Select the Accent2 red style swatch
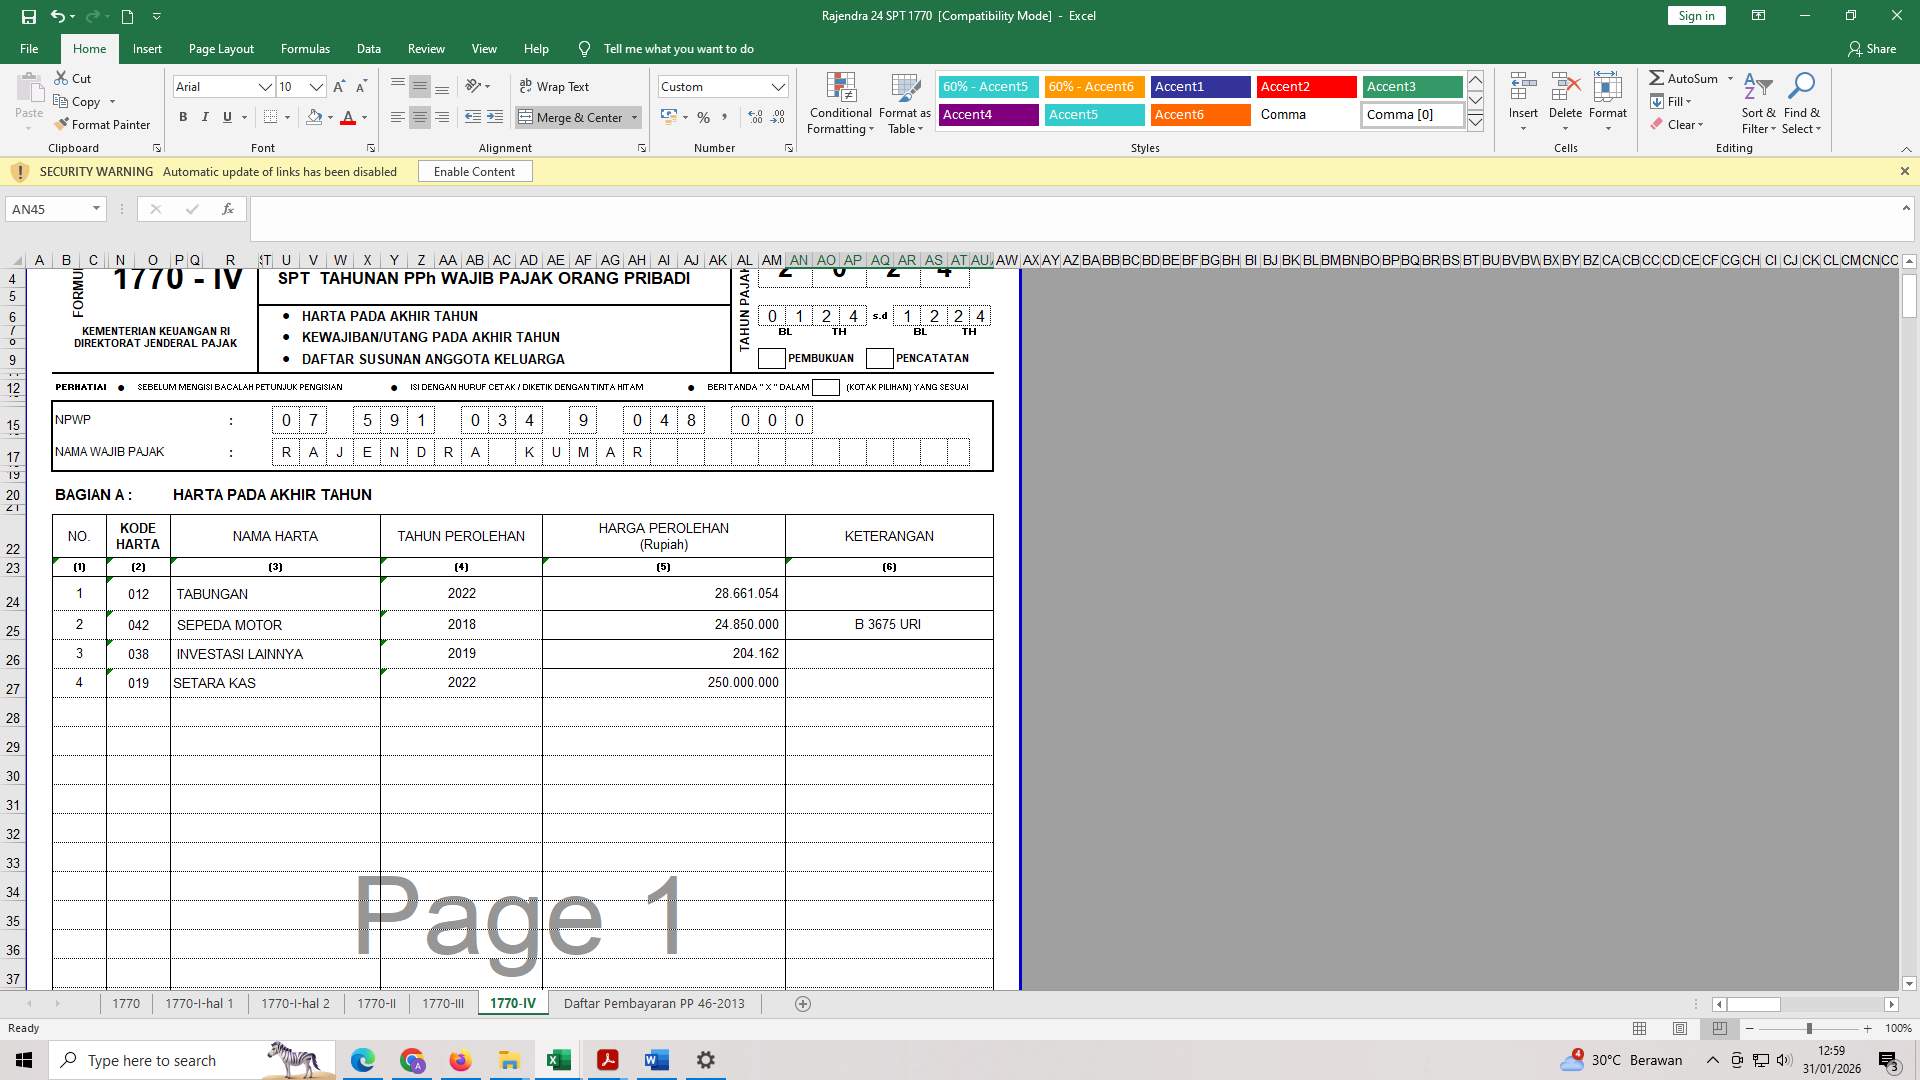This screenshot has height=1080, width=1920. point(1306,86)
